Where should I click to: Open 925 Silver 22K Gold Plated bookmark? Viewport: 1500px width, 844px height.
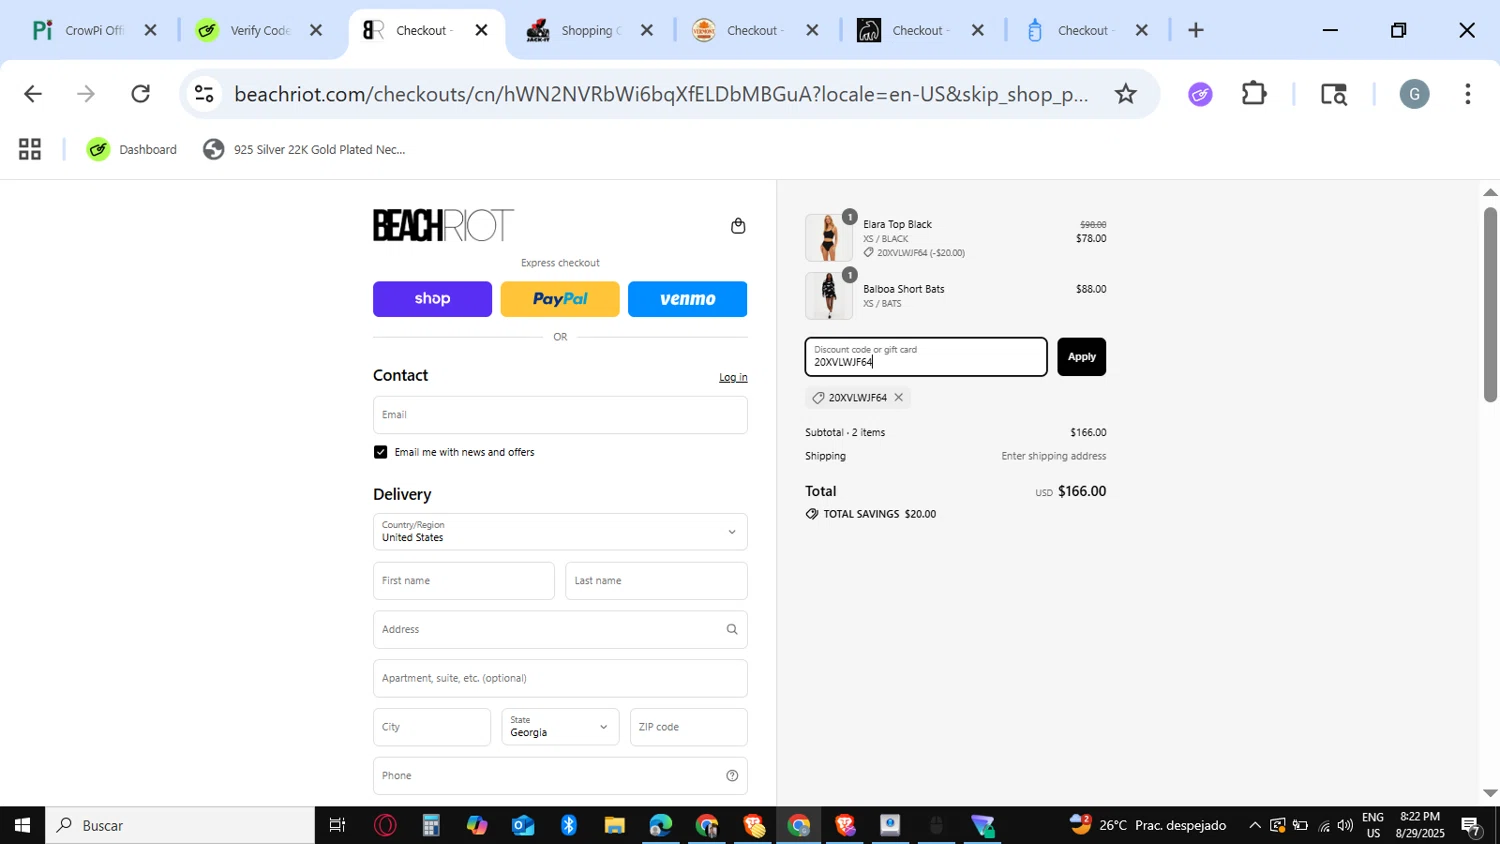click(305, 150)
